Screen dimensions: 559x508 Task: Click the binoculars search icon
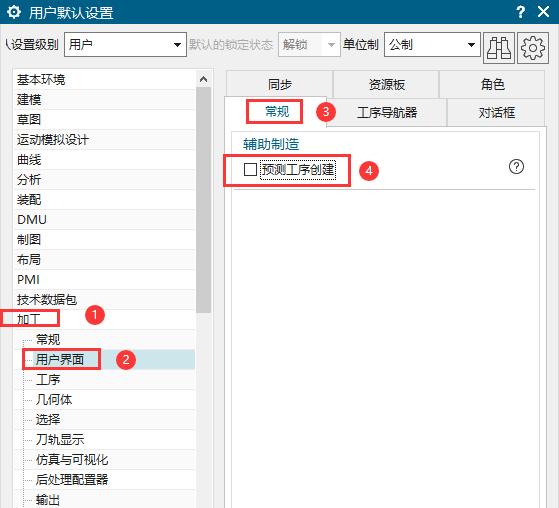[x=499, y=48]
